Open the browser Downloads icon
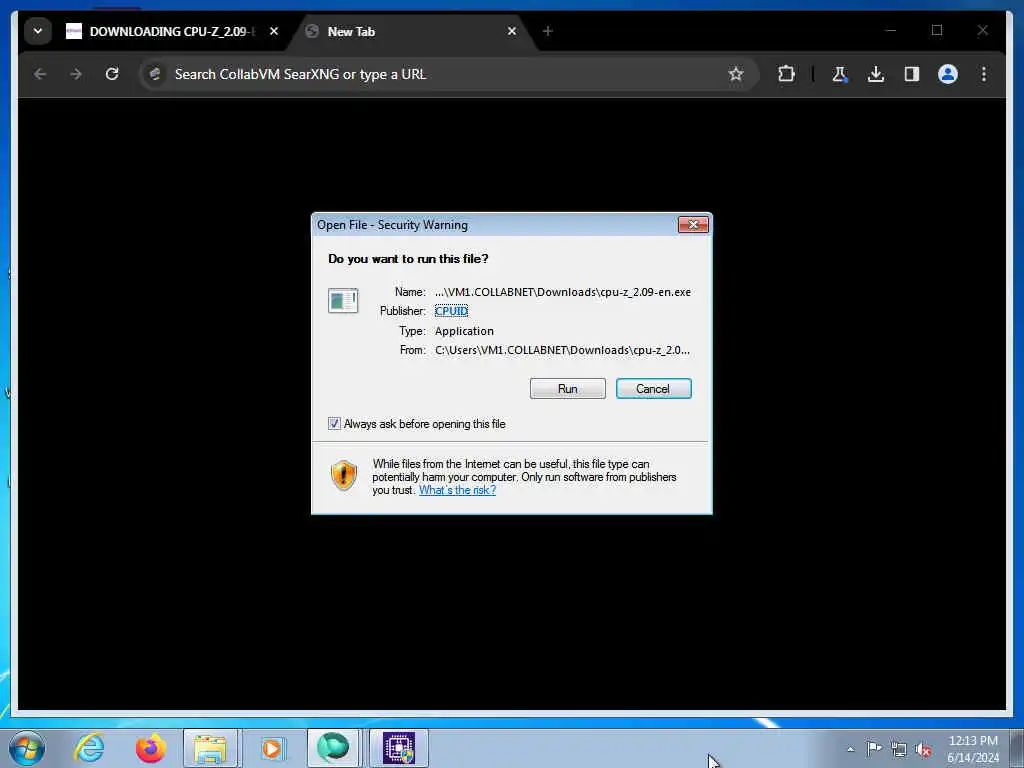 (876, 74)
